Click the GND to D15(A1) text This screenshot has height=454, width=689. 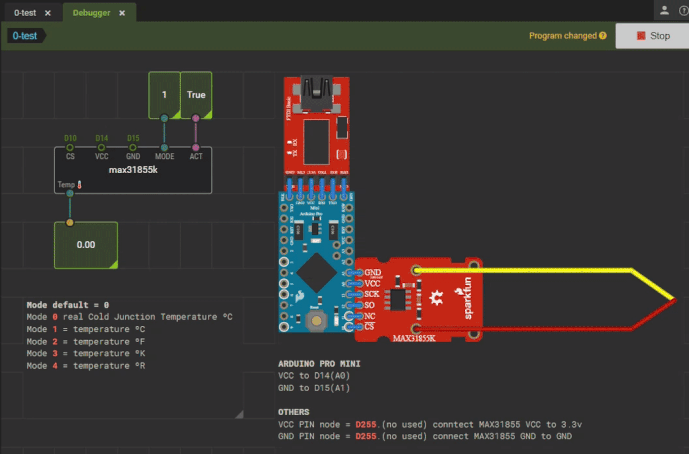(x=314, y=388)
